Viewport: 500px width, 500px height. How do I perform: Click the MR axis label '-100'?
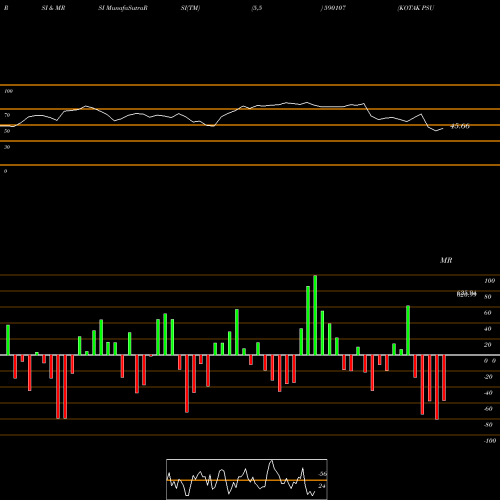[490, 441]
